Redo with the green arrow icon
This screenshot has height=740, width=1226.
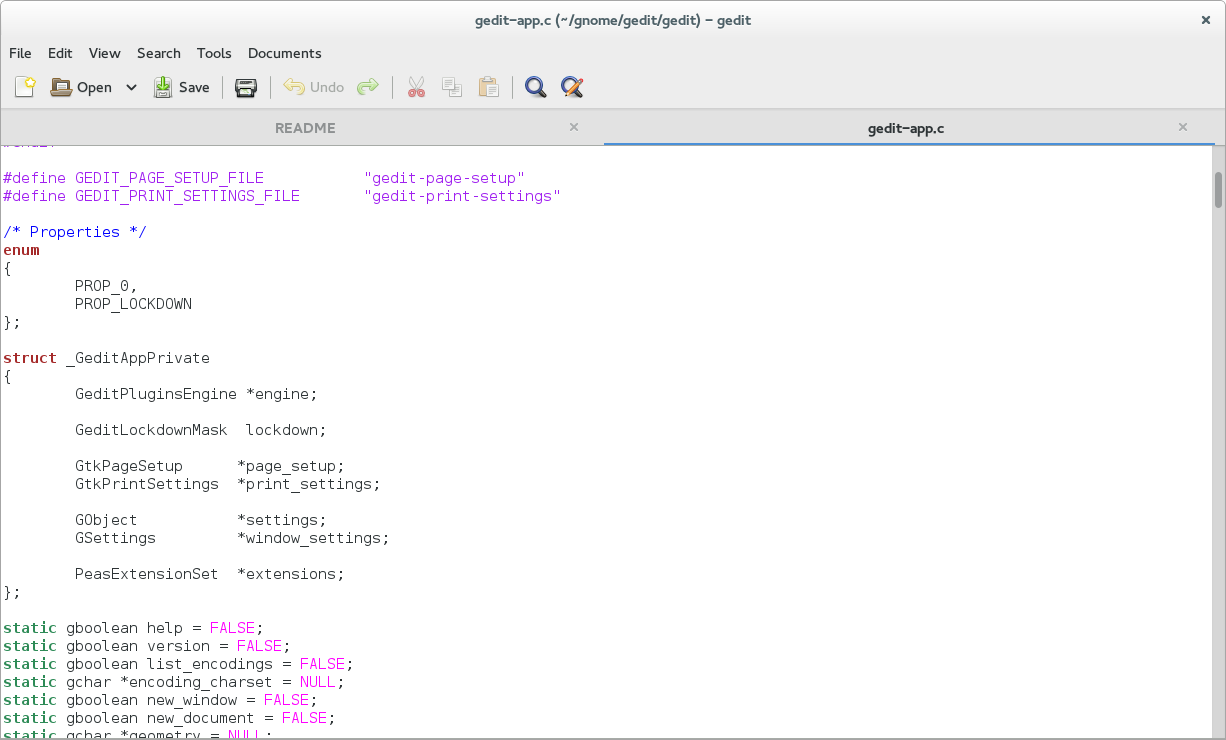point(368,87)
